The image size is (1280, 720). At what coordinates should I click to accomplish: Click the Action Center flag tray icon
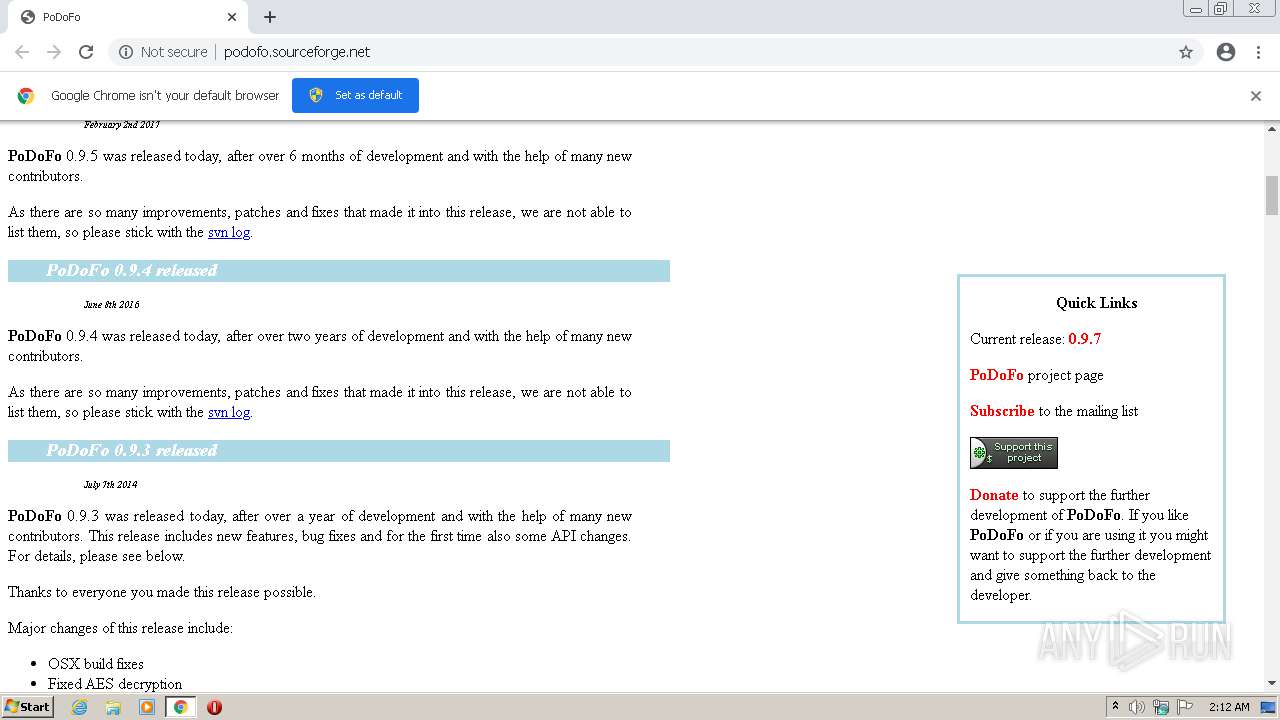click(1185, 707)
